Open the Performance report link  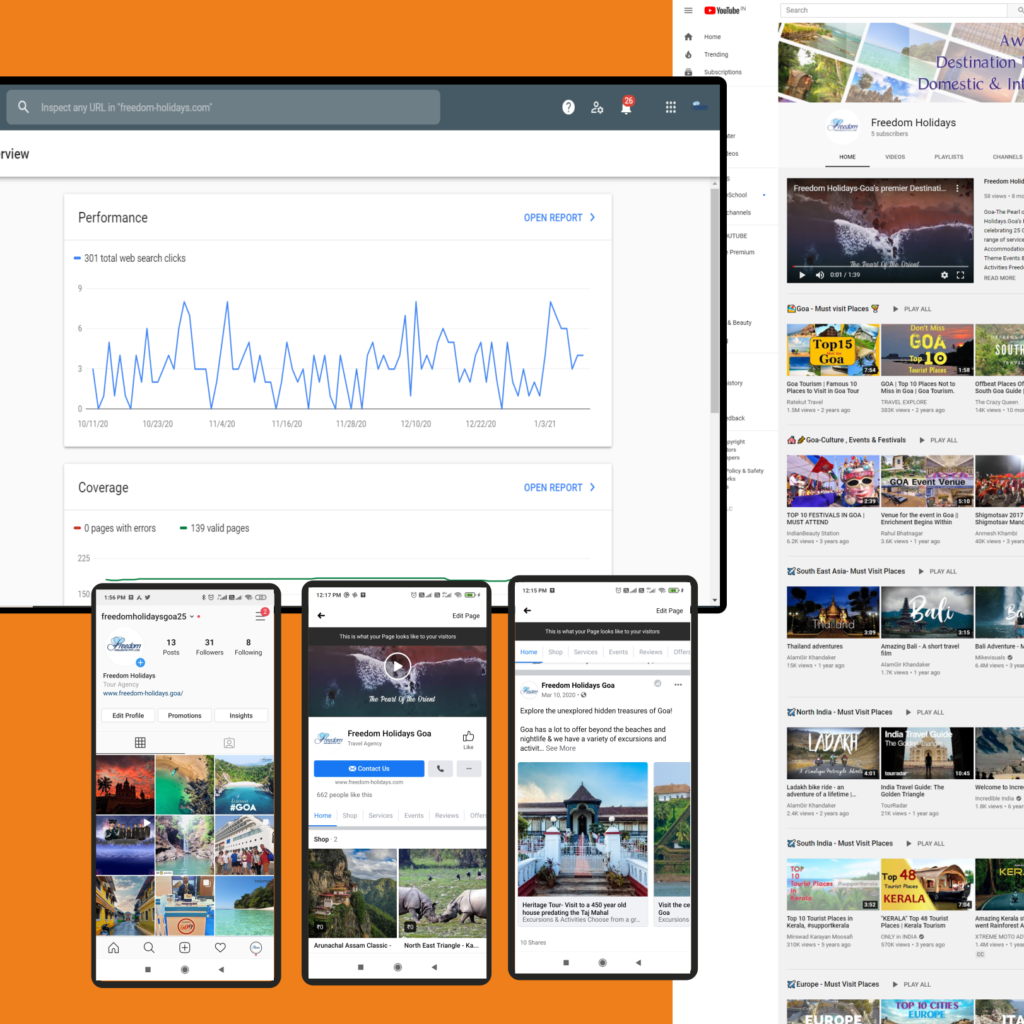(559, 217)
